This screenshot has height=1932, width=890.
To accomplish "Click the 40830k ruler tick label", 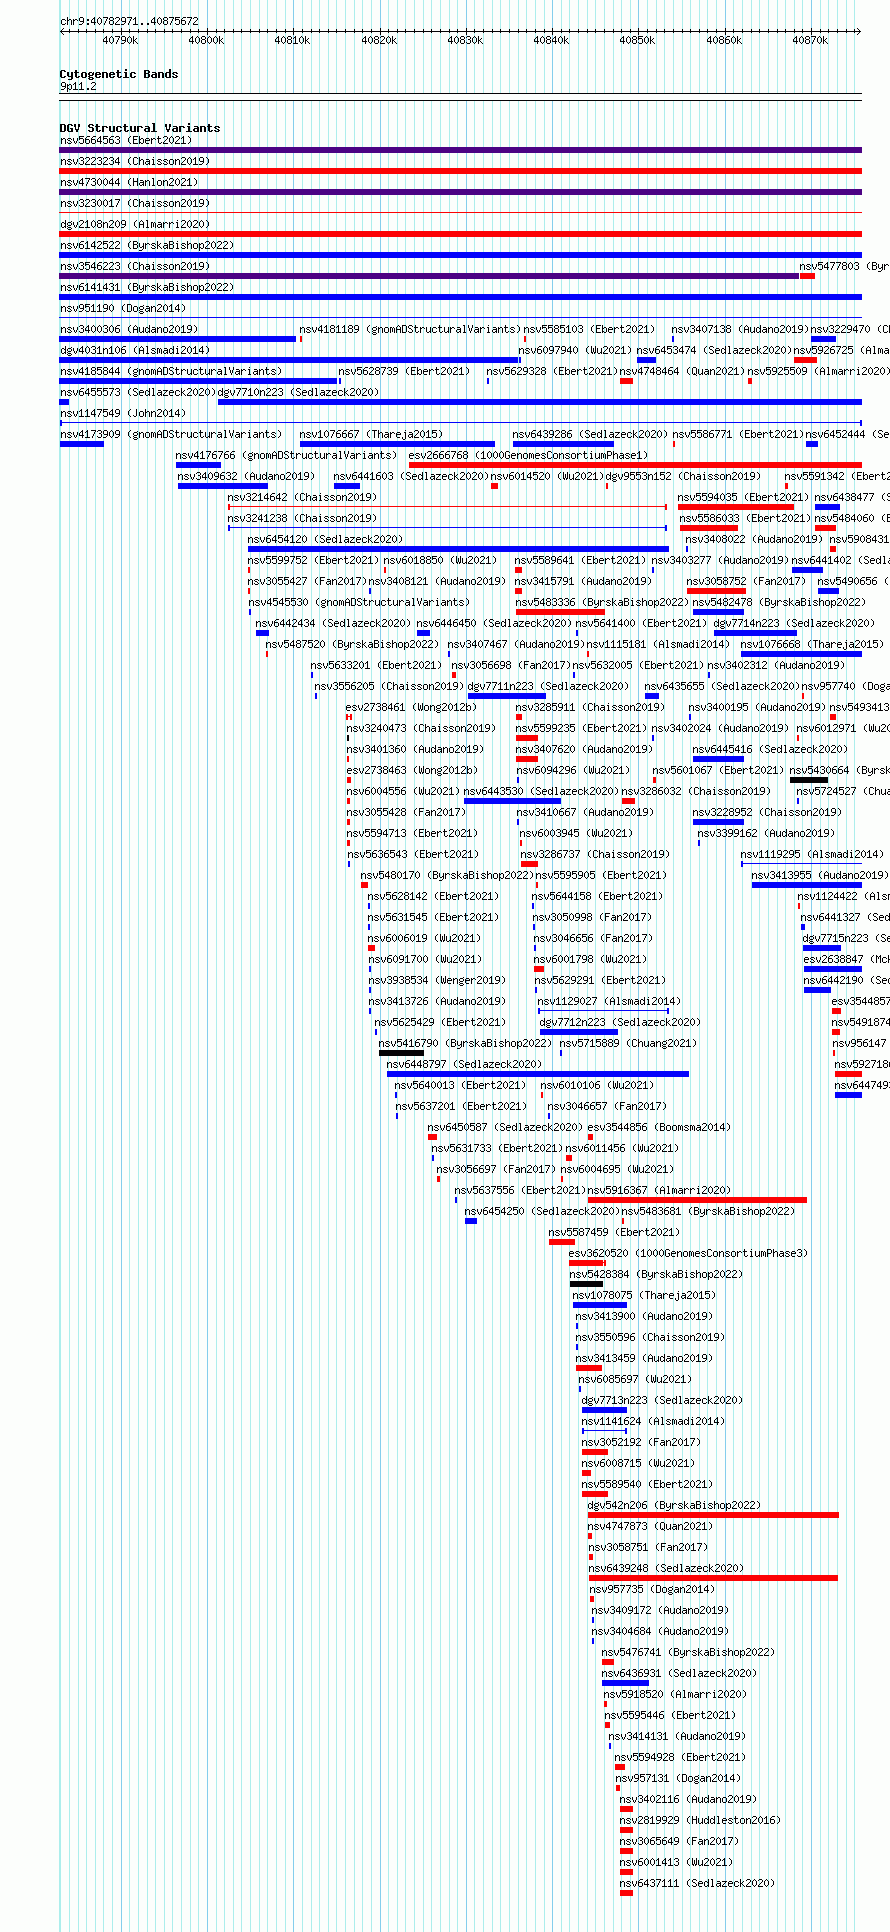I will (465, 40).
